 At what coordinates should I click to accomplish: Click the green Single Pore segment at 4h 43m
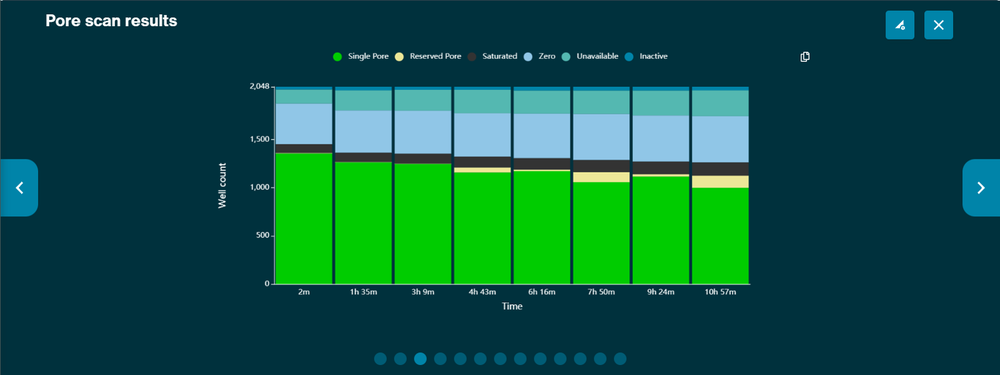pyautogui.click(x=482, y=228)
